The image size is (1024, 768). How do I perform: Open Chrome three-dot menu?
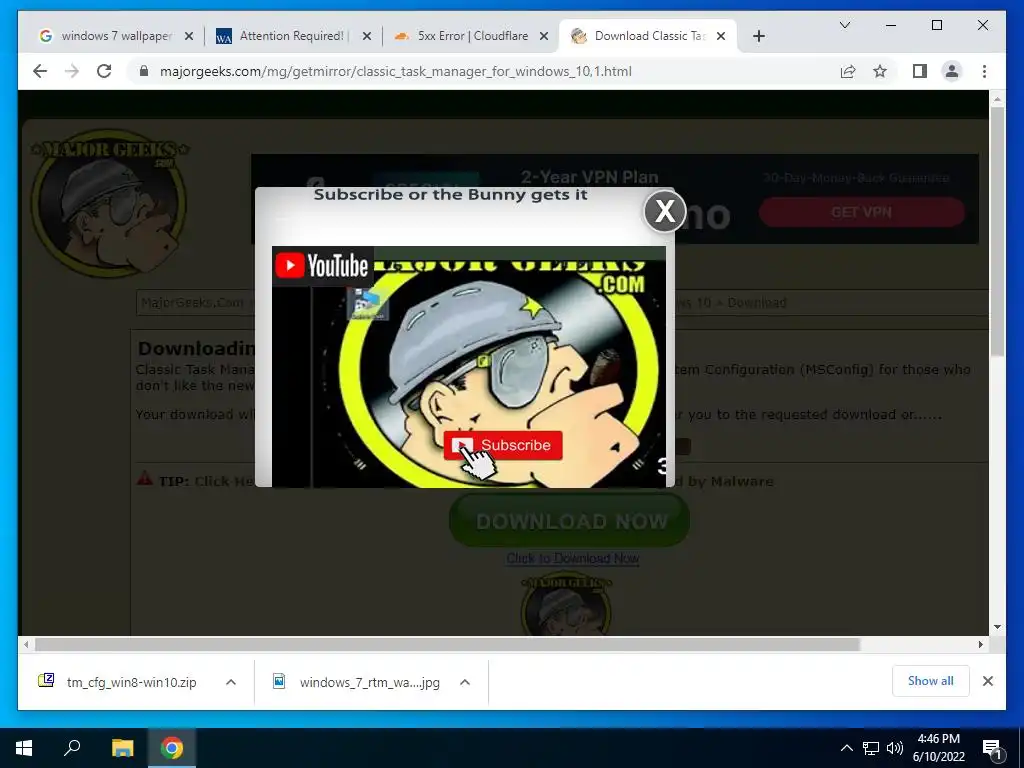[984, 71]
